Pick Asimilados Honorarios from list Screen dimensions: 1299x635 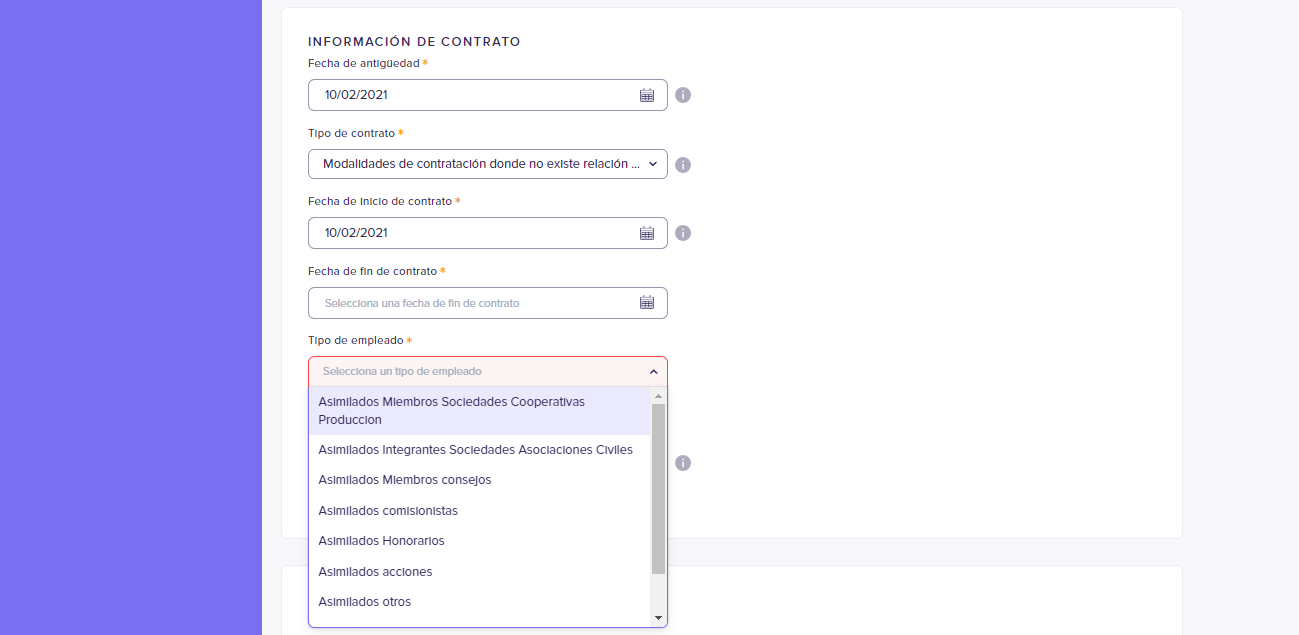pos(480,541)
